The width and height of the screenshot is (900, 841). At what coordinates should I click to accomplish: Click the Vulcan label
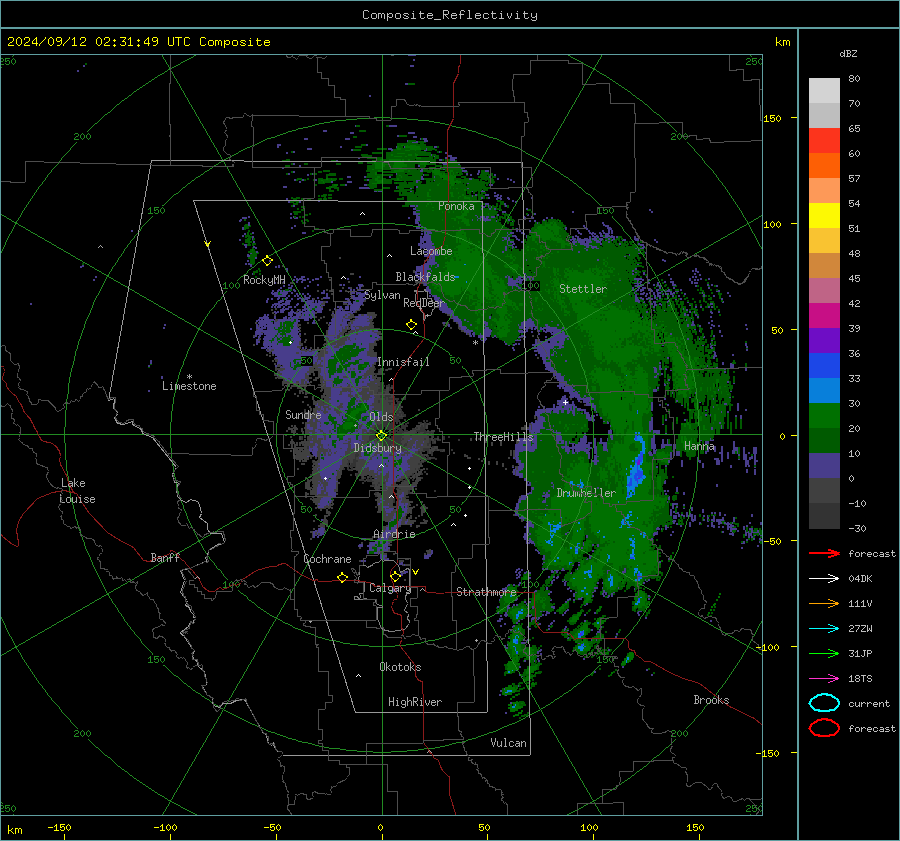[x=508, y=743]
